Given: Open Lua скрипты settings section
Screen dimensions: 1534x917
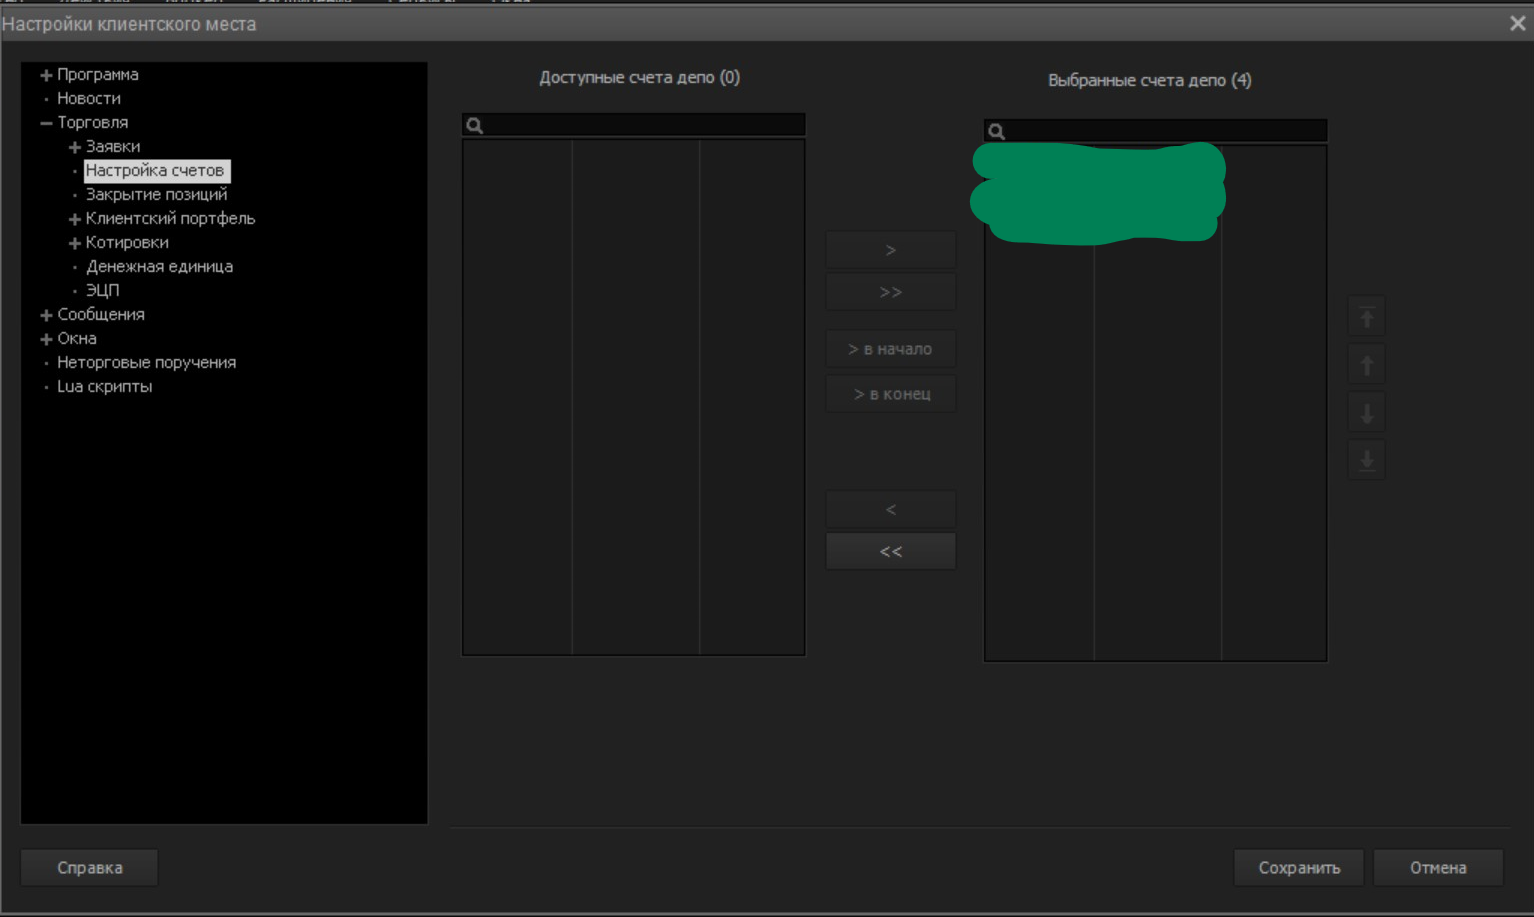Looking at the screenshot, I should point(104,387).
